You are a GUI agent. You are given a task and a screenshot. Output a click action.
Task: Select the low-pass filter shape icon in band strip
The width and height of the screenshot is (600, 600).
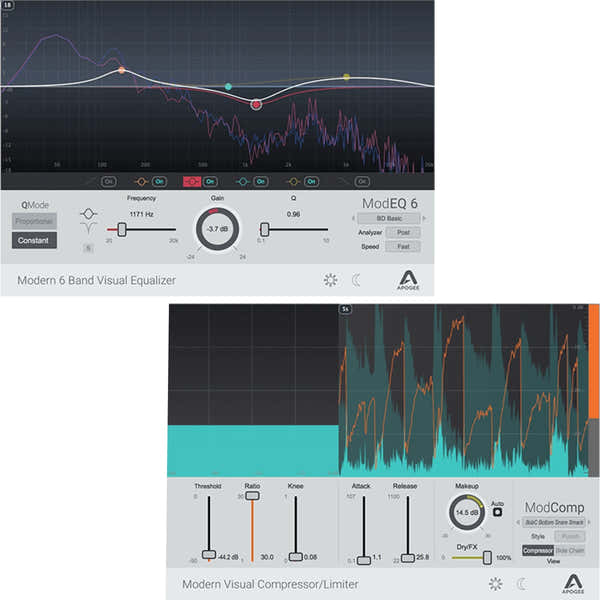[346, 181]
